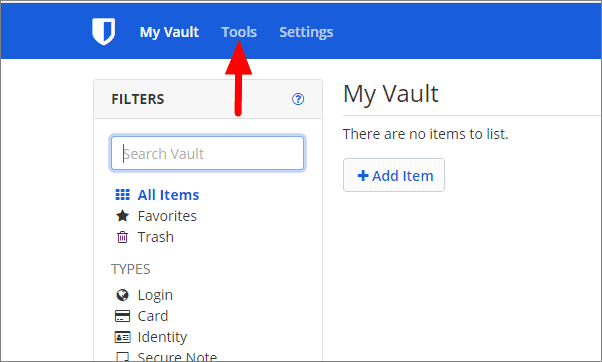This screenshot has height=362, width=602.
Task: Click the All Items grid icon
Action: point(122,195)
